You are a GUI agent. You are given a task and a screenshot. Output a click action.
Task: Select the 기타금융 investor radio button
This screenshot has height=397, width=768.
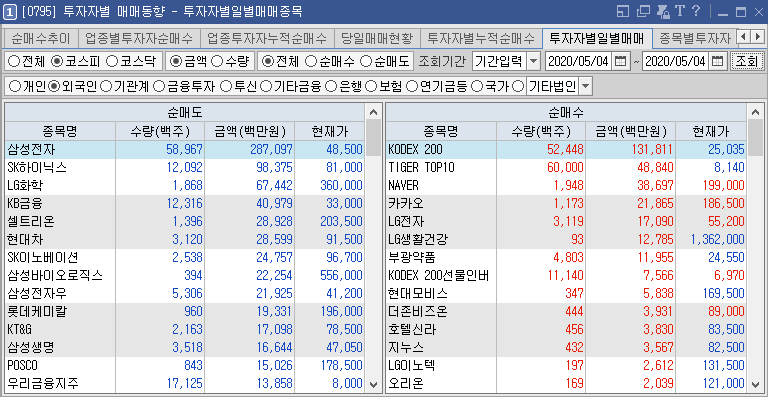coord(266,87)
